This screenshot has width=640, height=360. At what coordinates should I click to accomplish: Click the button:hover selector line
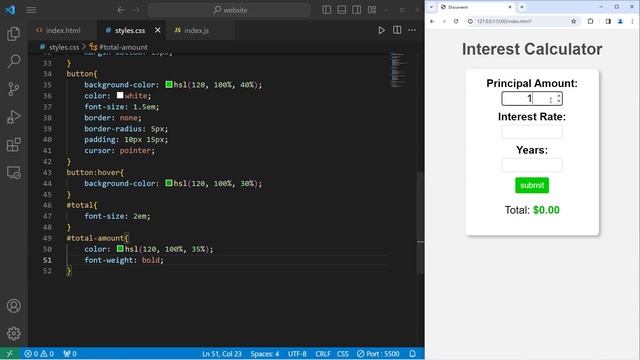point(95,172)
